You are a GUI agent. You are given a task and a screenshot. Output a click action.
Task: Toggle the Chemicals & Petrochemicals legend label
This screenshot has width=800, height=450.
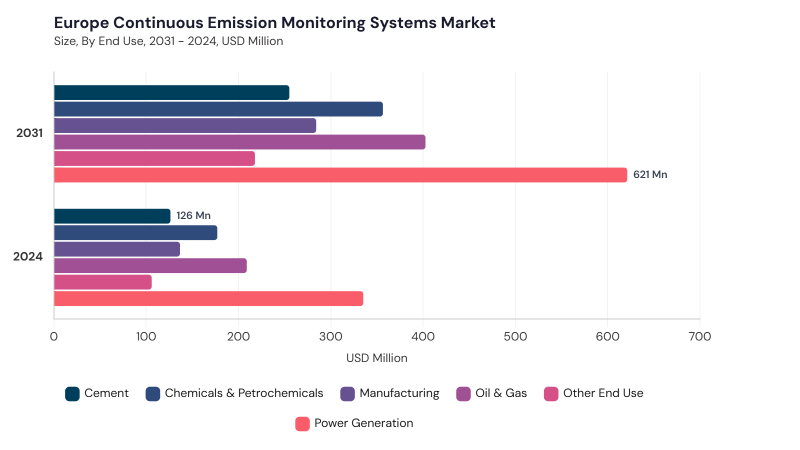coord(244,393)
